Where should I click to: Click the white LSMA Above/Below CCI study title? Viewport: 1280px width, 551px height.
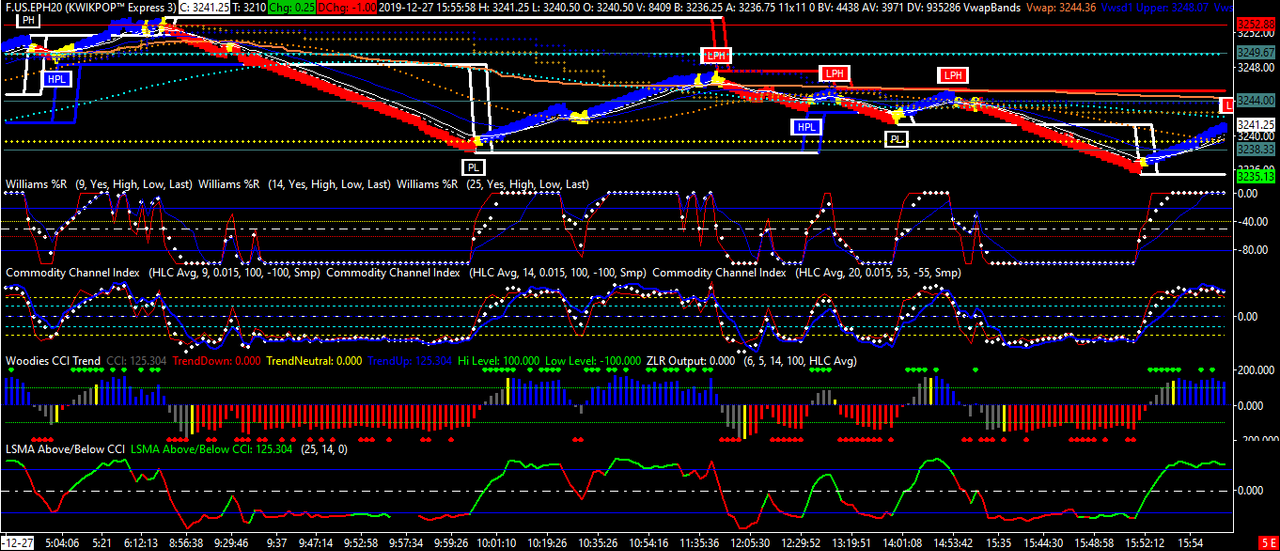click(x=65, y=449)
